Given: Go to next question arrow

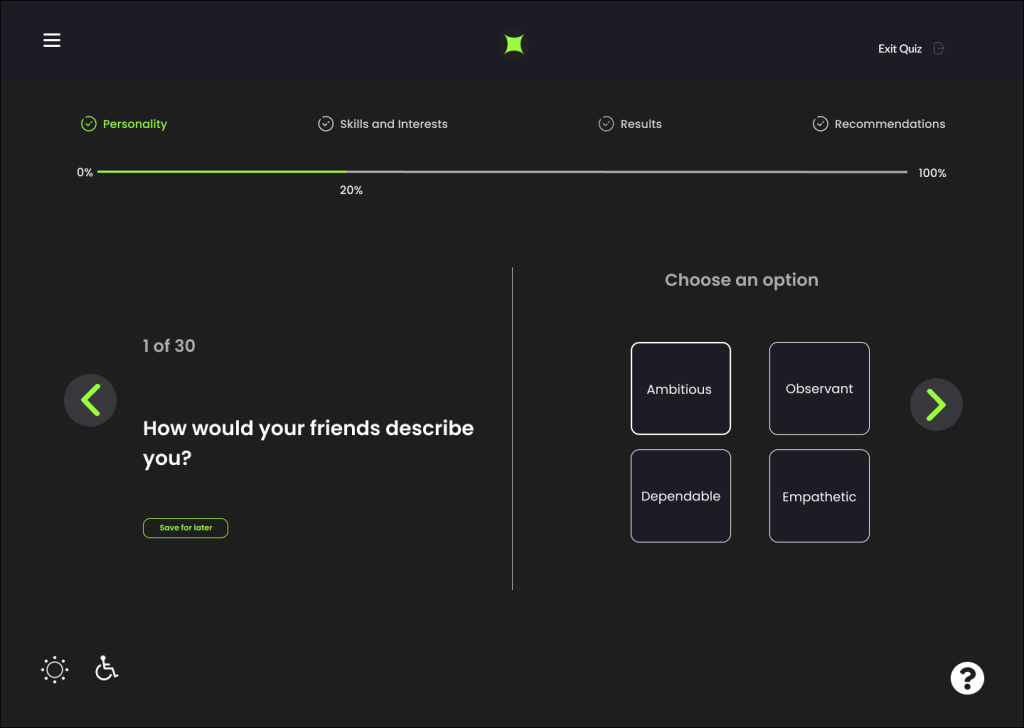Looking at the screenshot, I should [x=936, y=404].
